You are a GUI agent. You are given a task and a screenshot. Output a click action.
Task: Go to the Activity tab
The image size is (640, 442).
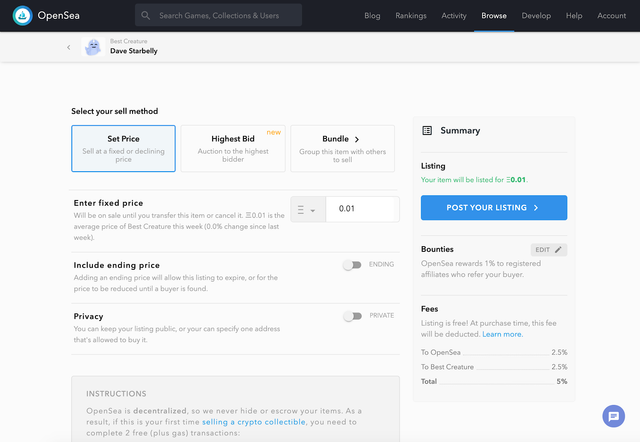click(453, 16)
